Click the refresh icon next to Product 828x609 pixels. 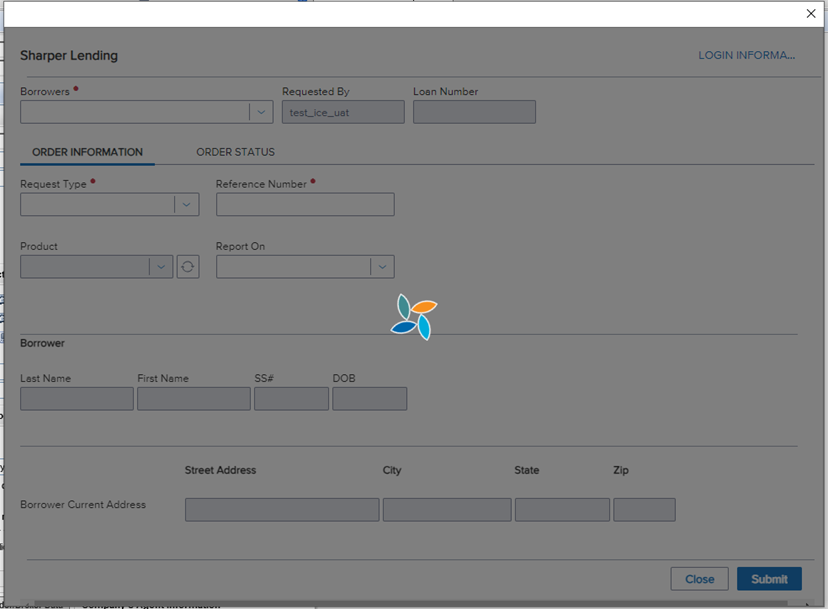187,267
